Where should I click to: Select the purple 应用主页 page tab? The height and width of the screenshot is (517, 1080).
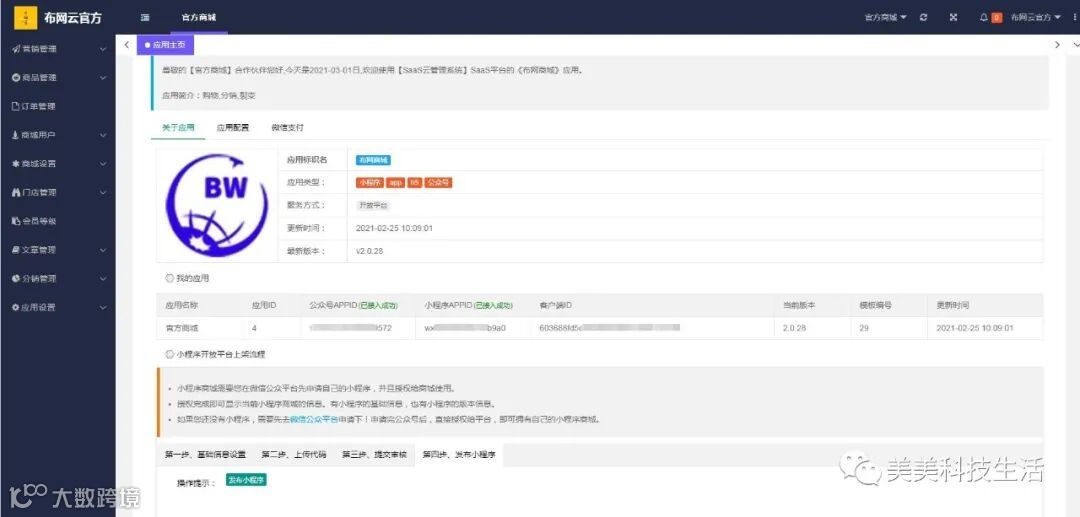click(165, 45)
